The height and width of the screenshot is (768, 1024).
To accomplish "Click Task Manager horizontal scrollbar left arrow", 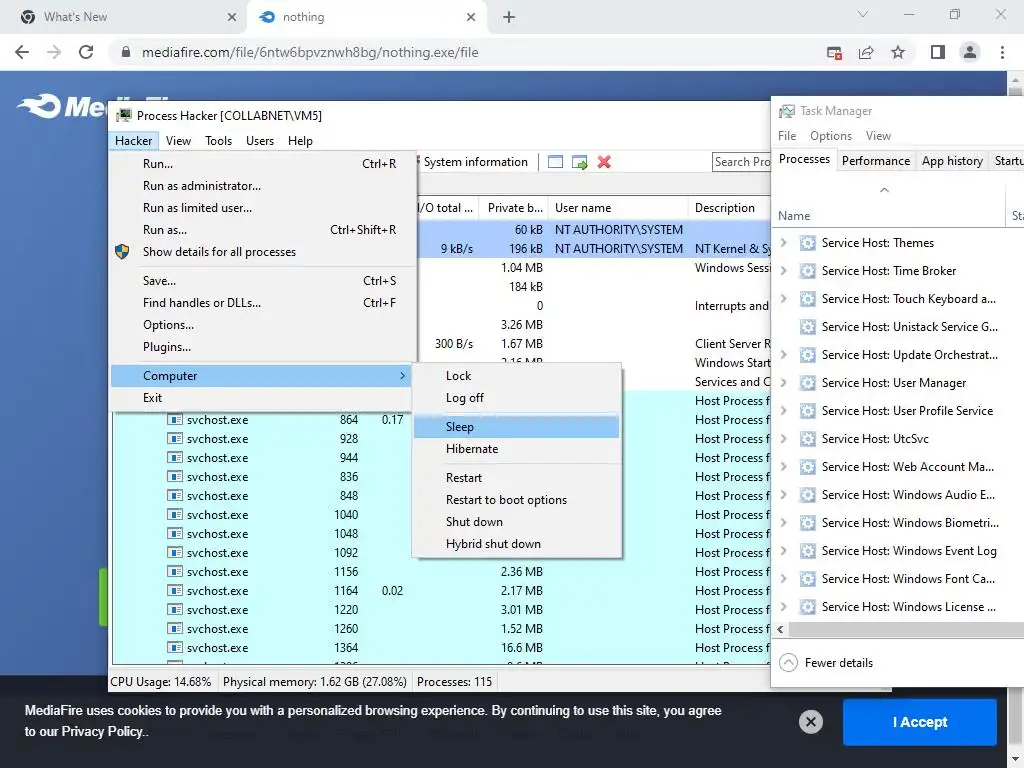I will point(780,630).
